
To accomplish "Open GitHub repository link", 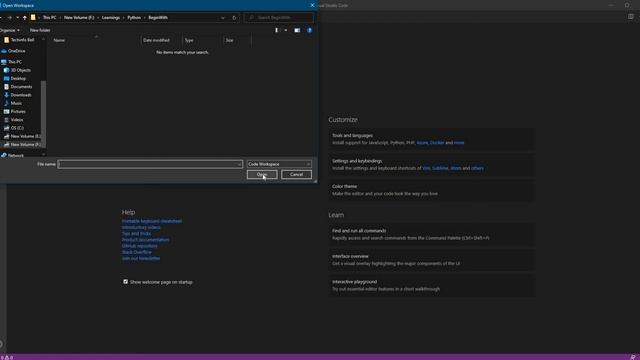I will pos(140,246).
